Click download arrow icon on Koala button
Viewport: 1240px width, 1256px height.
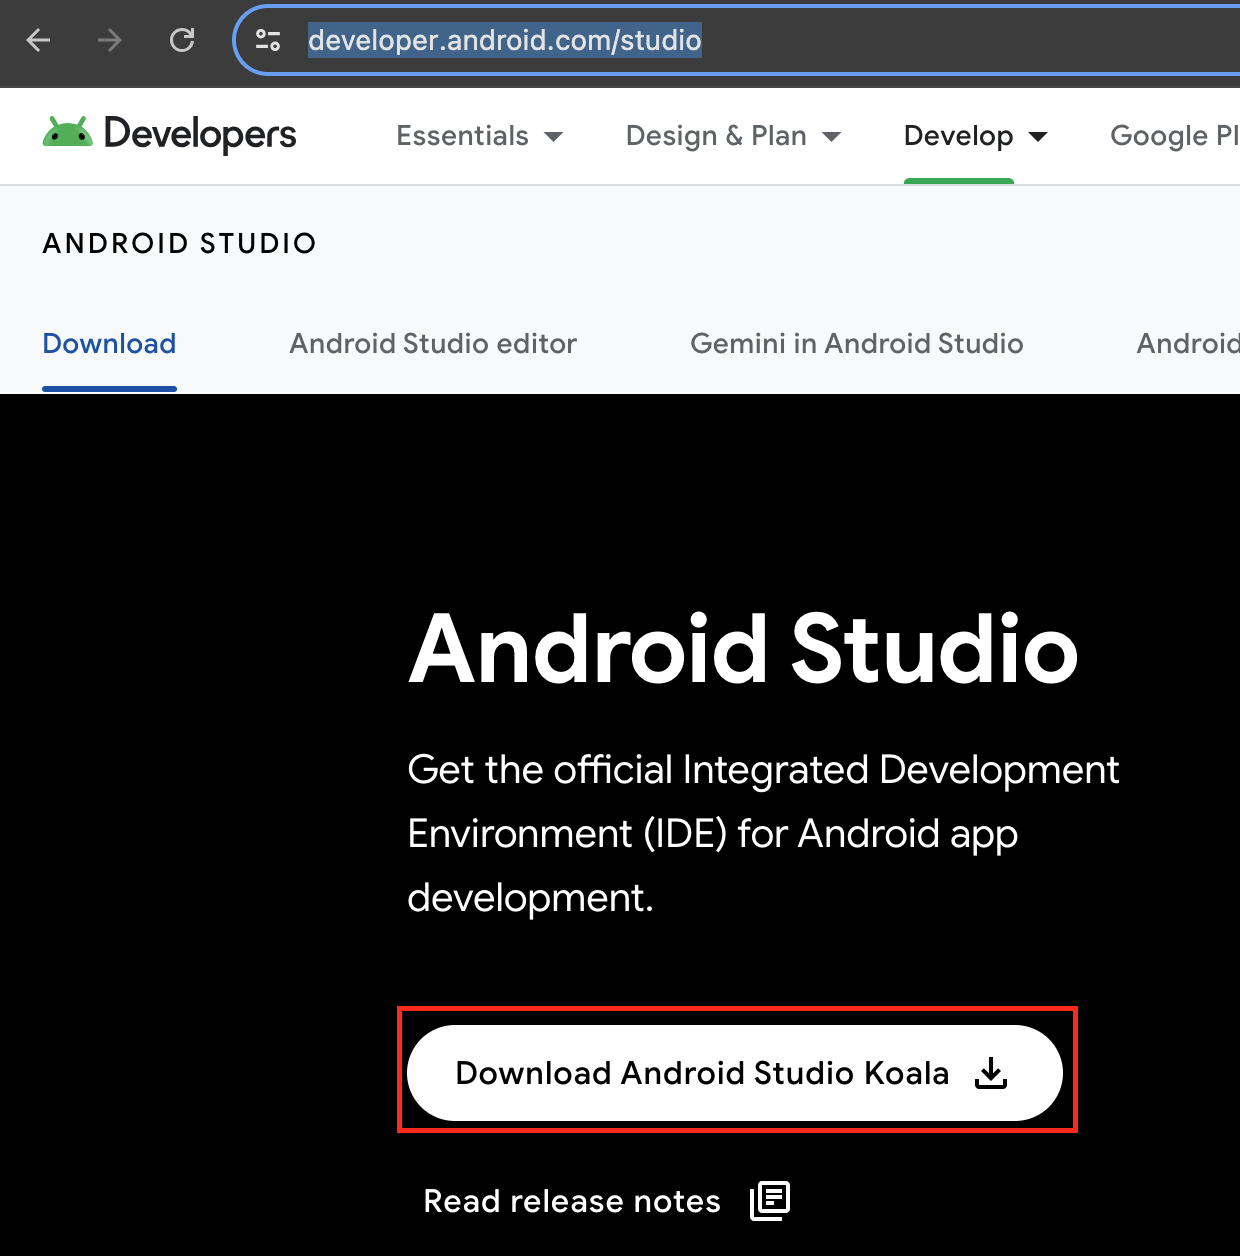[991, 1073]
